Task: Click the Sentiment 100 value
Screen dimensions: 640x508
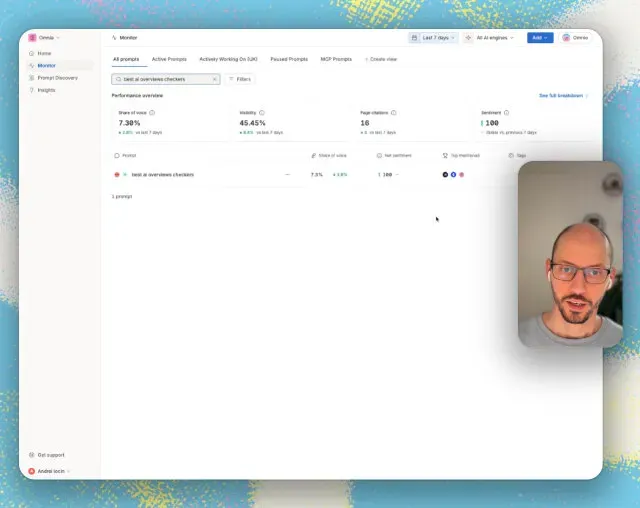Action: (x=492, y=123)
